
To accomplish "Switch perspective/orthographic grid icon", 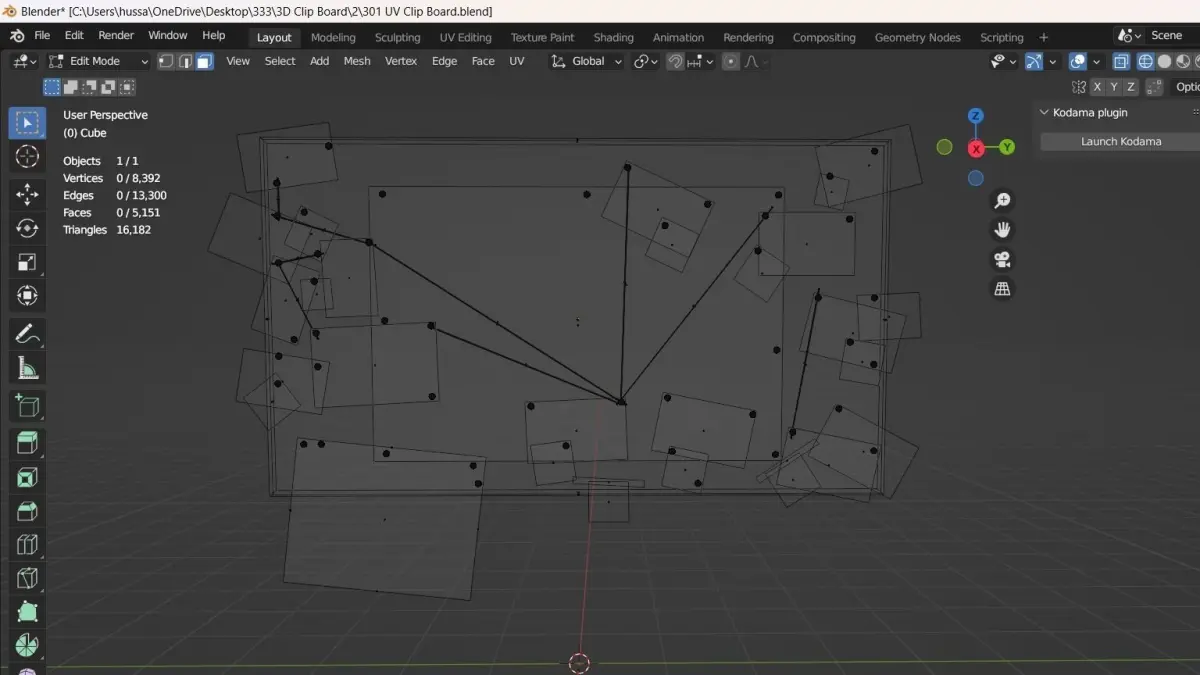I will (x=1002, y=289).
